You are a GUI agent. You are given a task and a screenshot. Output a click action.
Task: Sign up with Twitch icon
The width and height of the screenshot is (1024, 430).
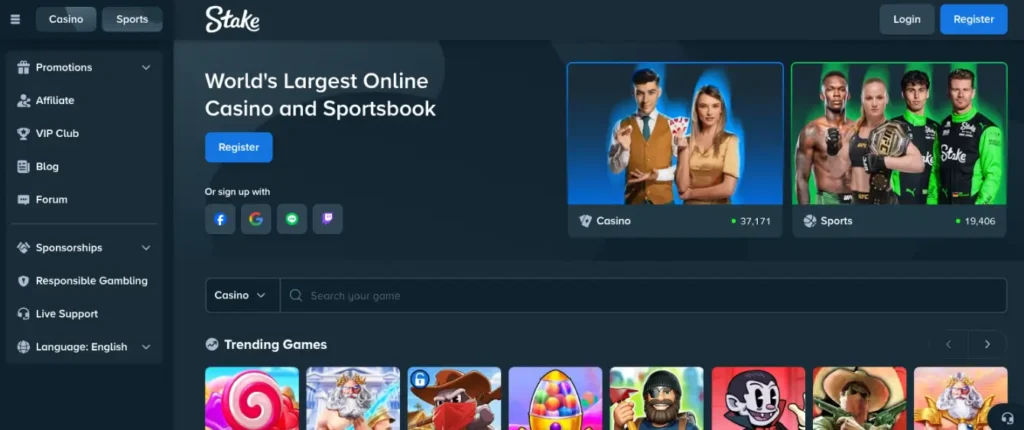tap(327, 219)
